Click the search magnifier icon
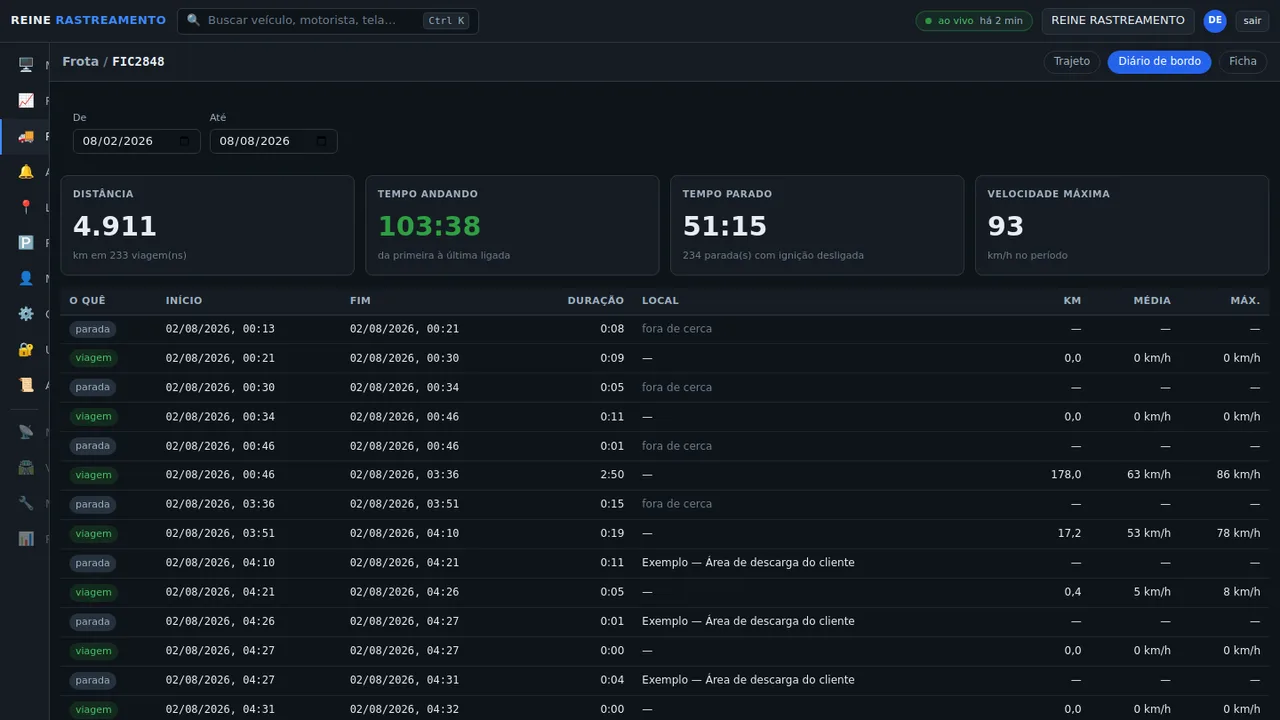Image resolution: width=1280 pixels, height=720 pixels. [x=194, y=21]
